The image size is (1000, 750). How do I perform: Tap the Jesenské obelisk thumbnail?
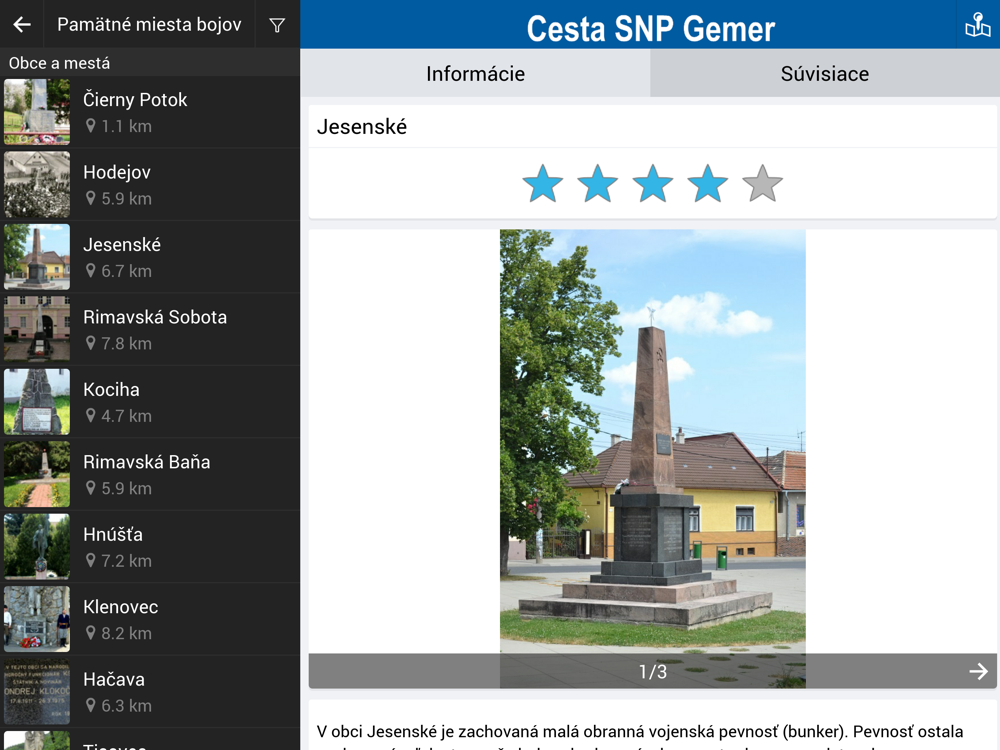pyautogui.click(x=37, y=257)
